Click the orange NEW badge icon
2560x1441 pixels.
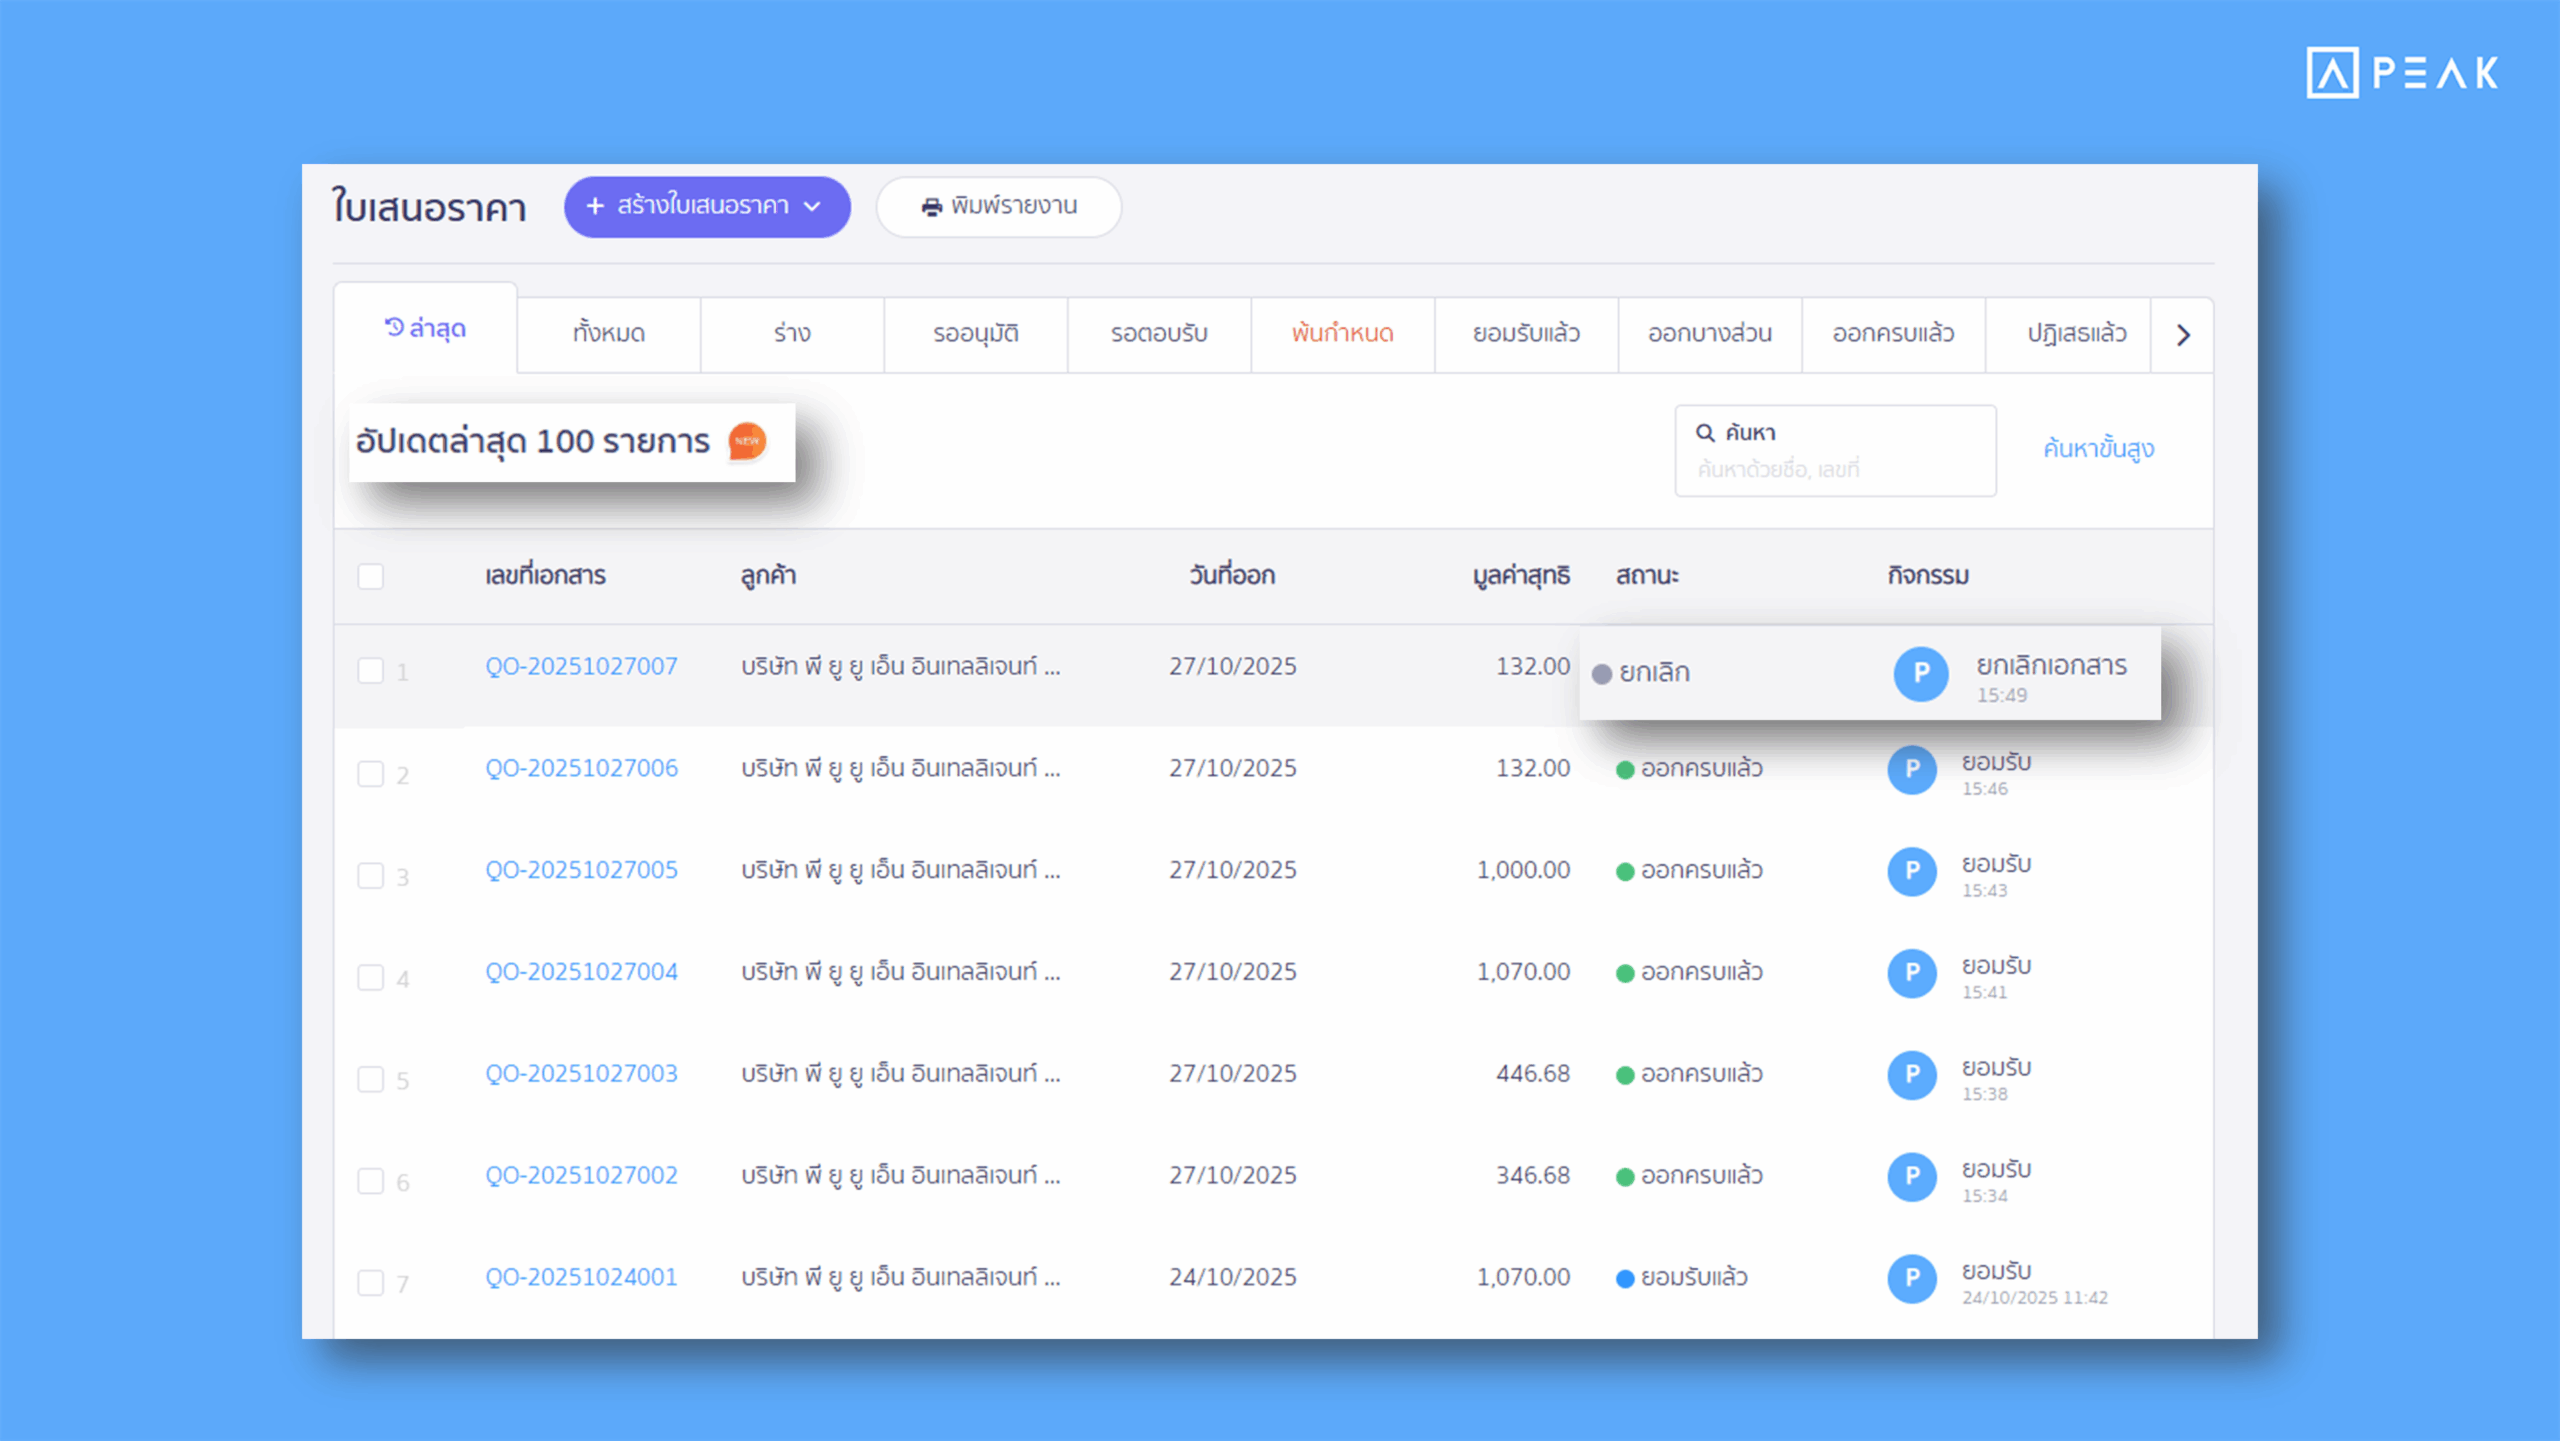(747, 441)
